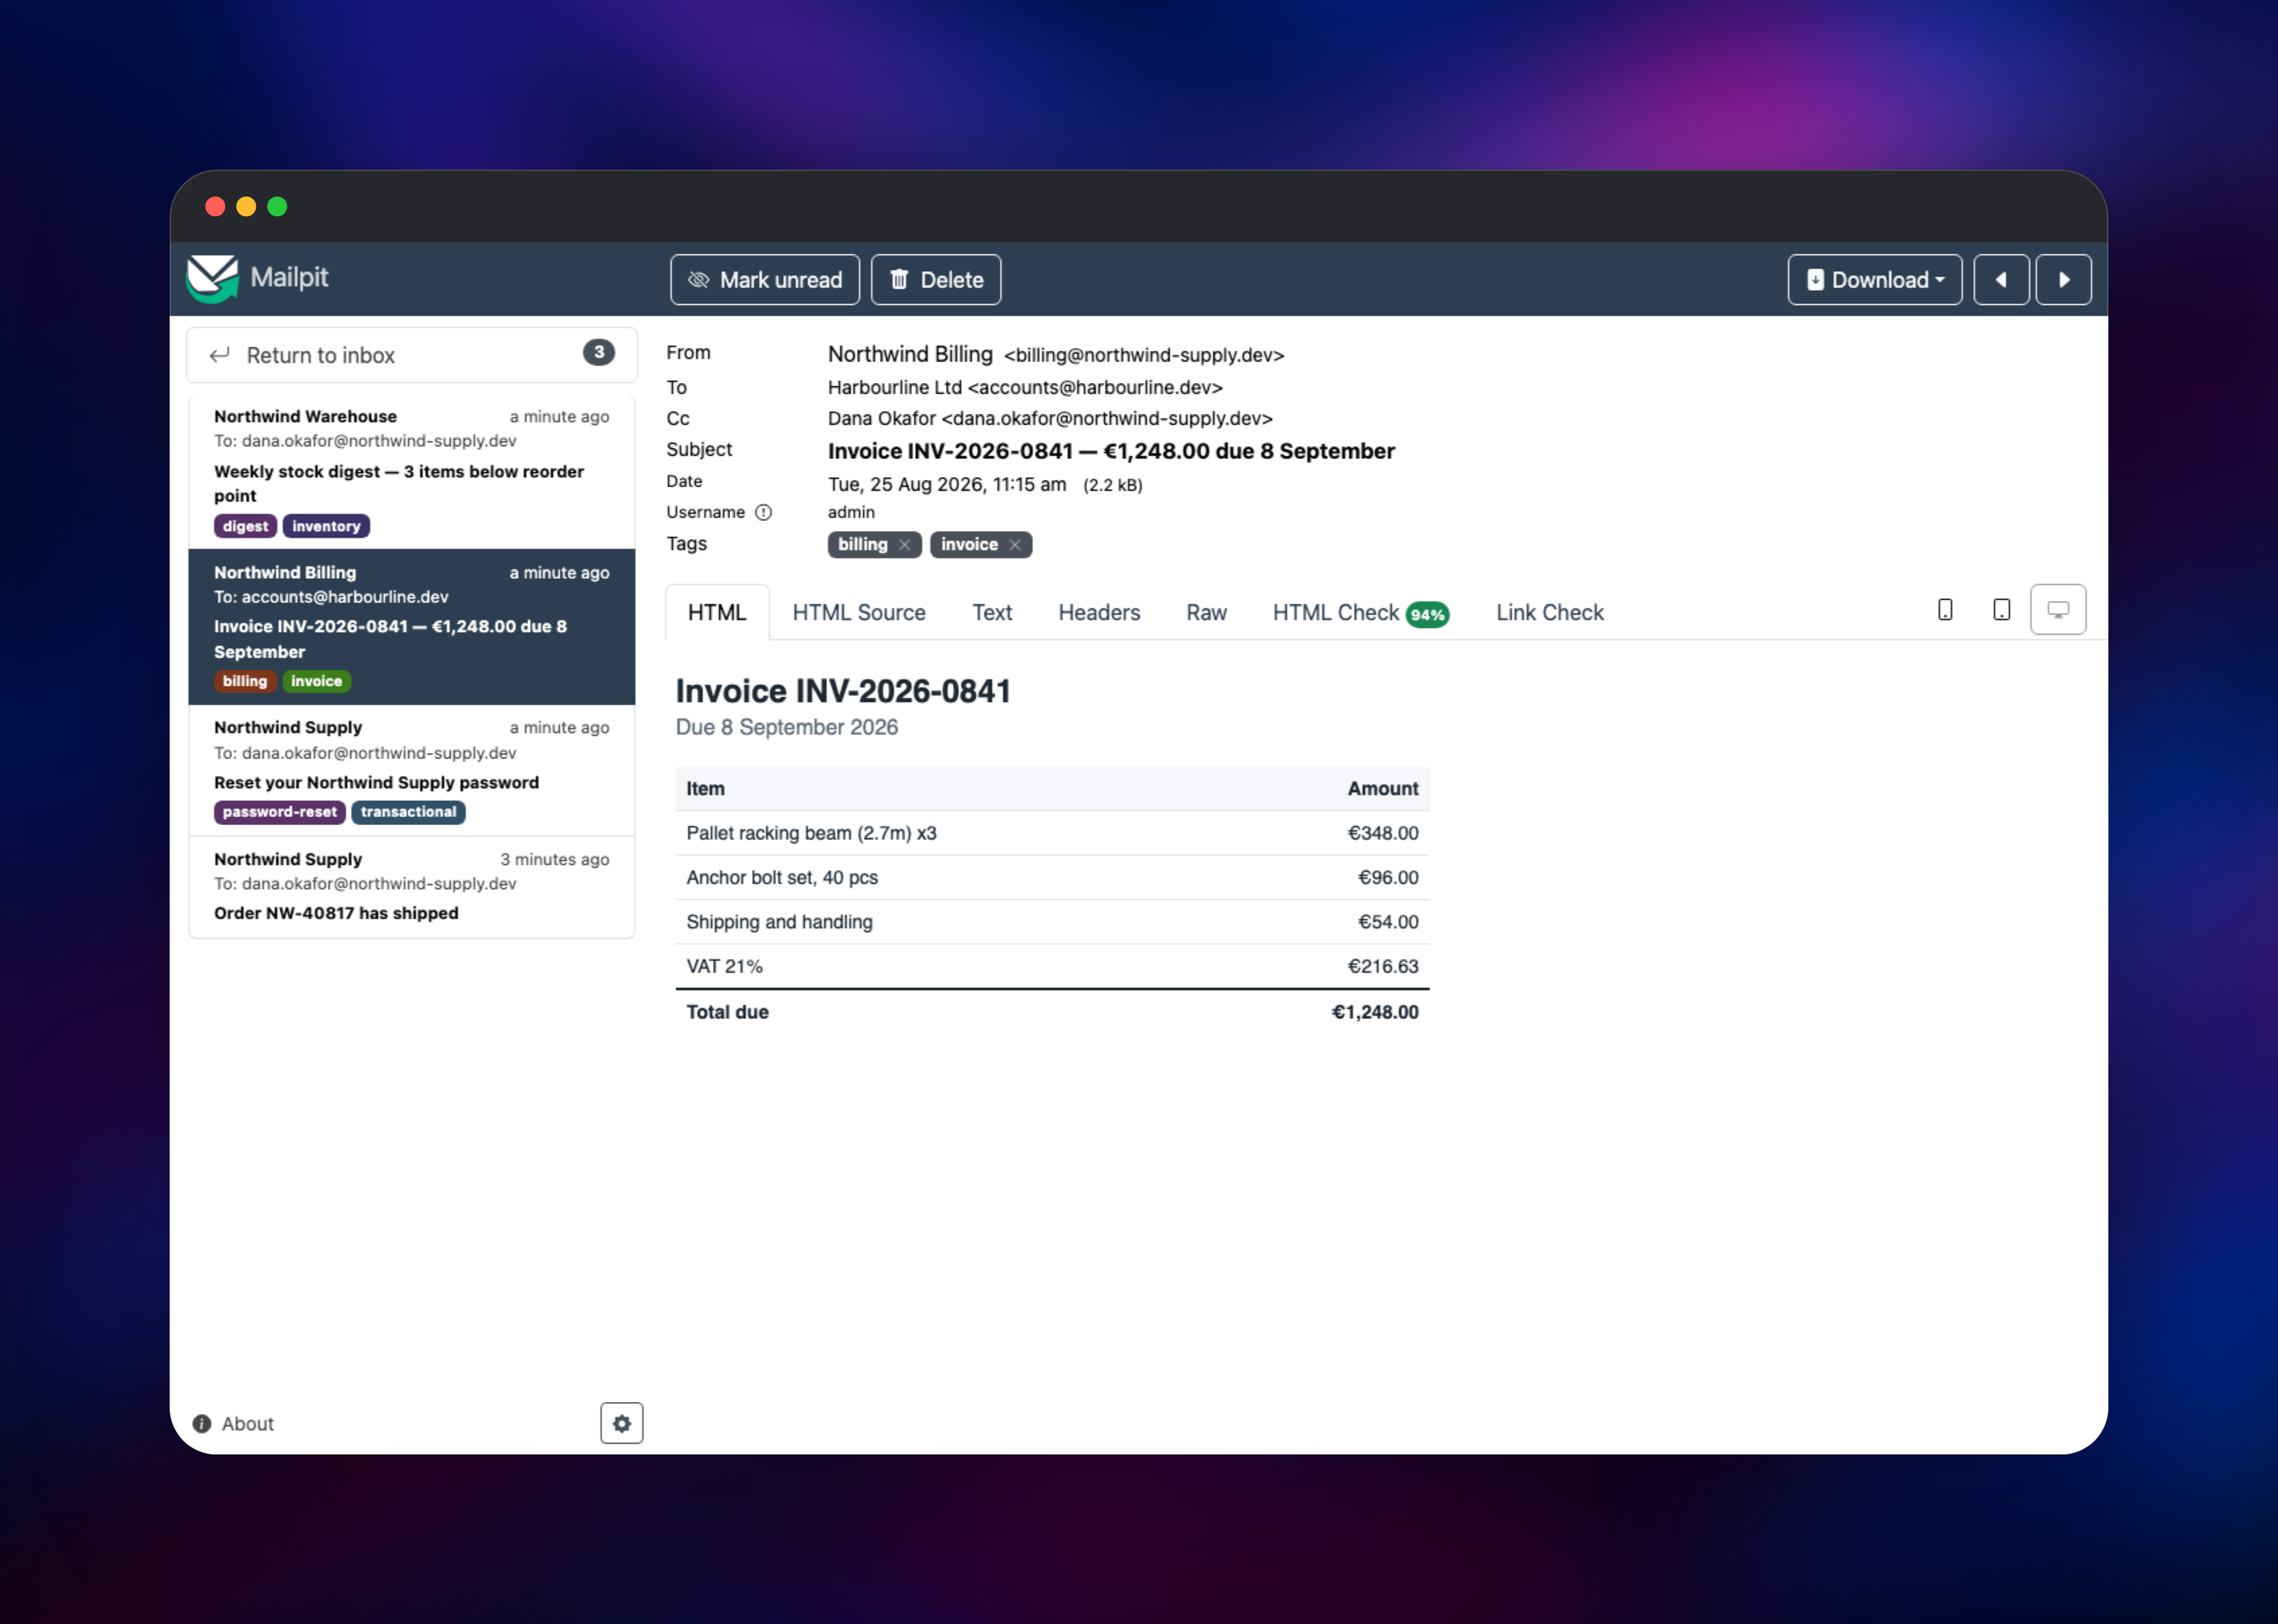Open the About link
2278x1624 pixels.
coord(233,1424)
